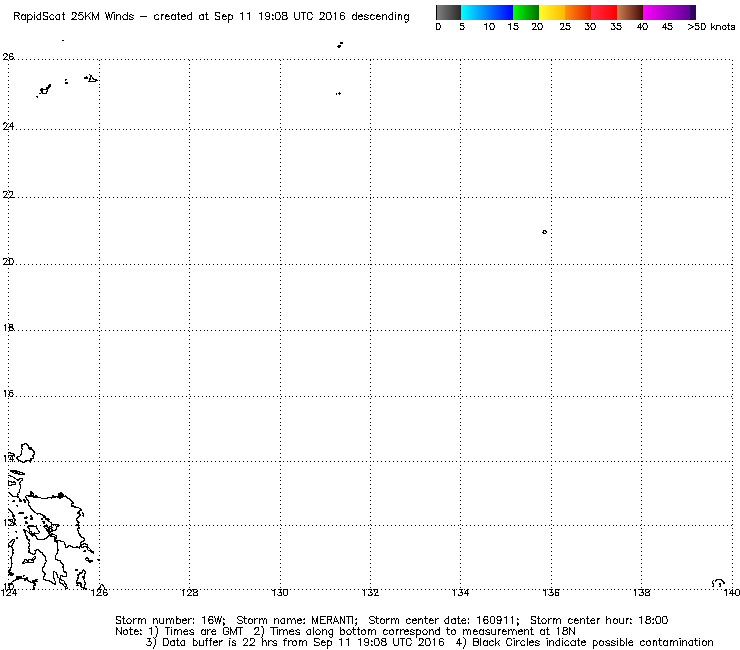Click the large island outline near 13N 125E
Image resolution: width=740 pixels, height=650 pixels.
click(x=56, y=521)
